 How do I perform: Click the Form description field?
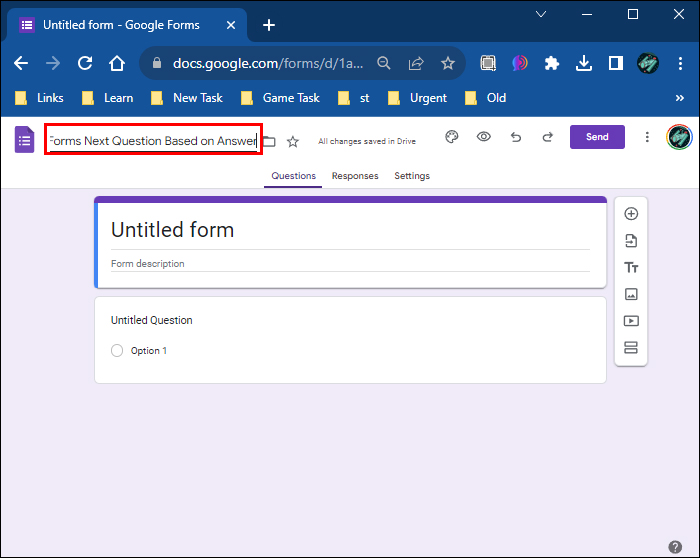(350, 264)
